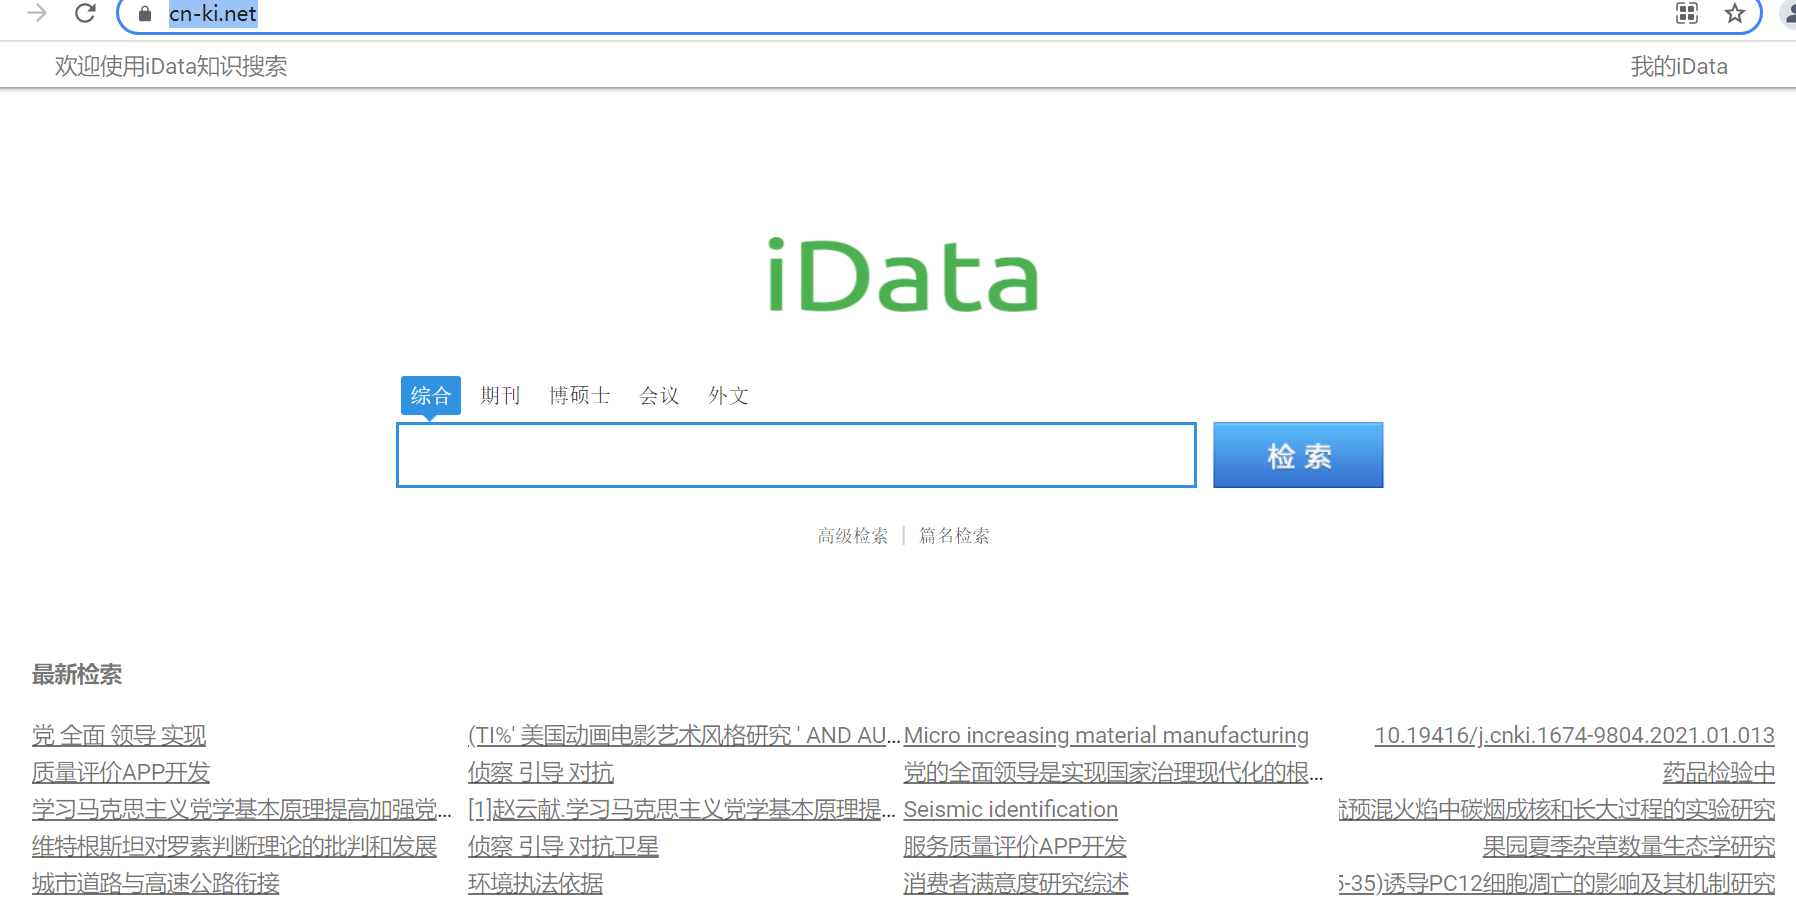1796x924 pixels.
Task: Click inside the search input box
Action: 796,455
